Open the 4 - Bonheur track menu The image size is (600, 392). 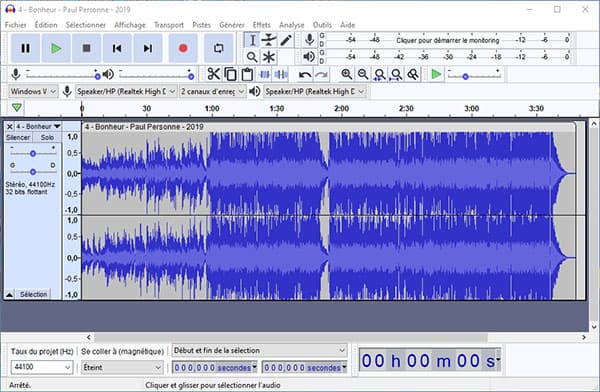[x=38, y=126]
